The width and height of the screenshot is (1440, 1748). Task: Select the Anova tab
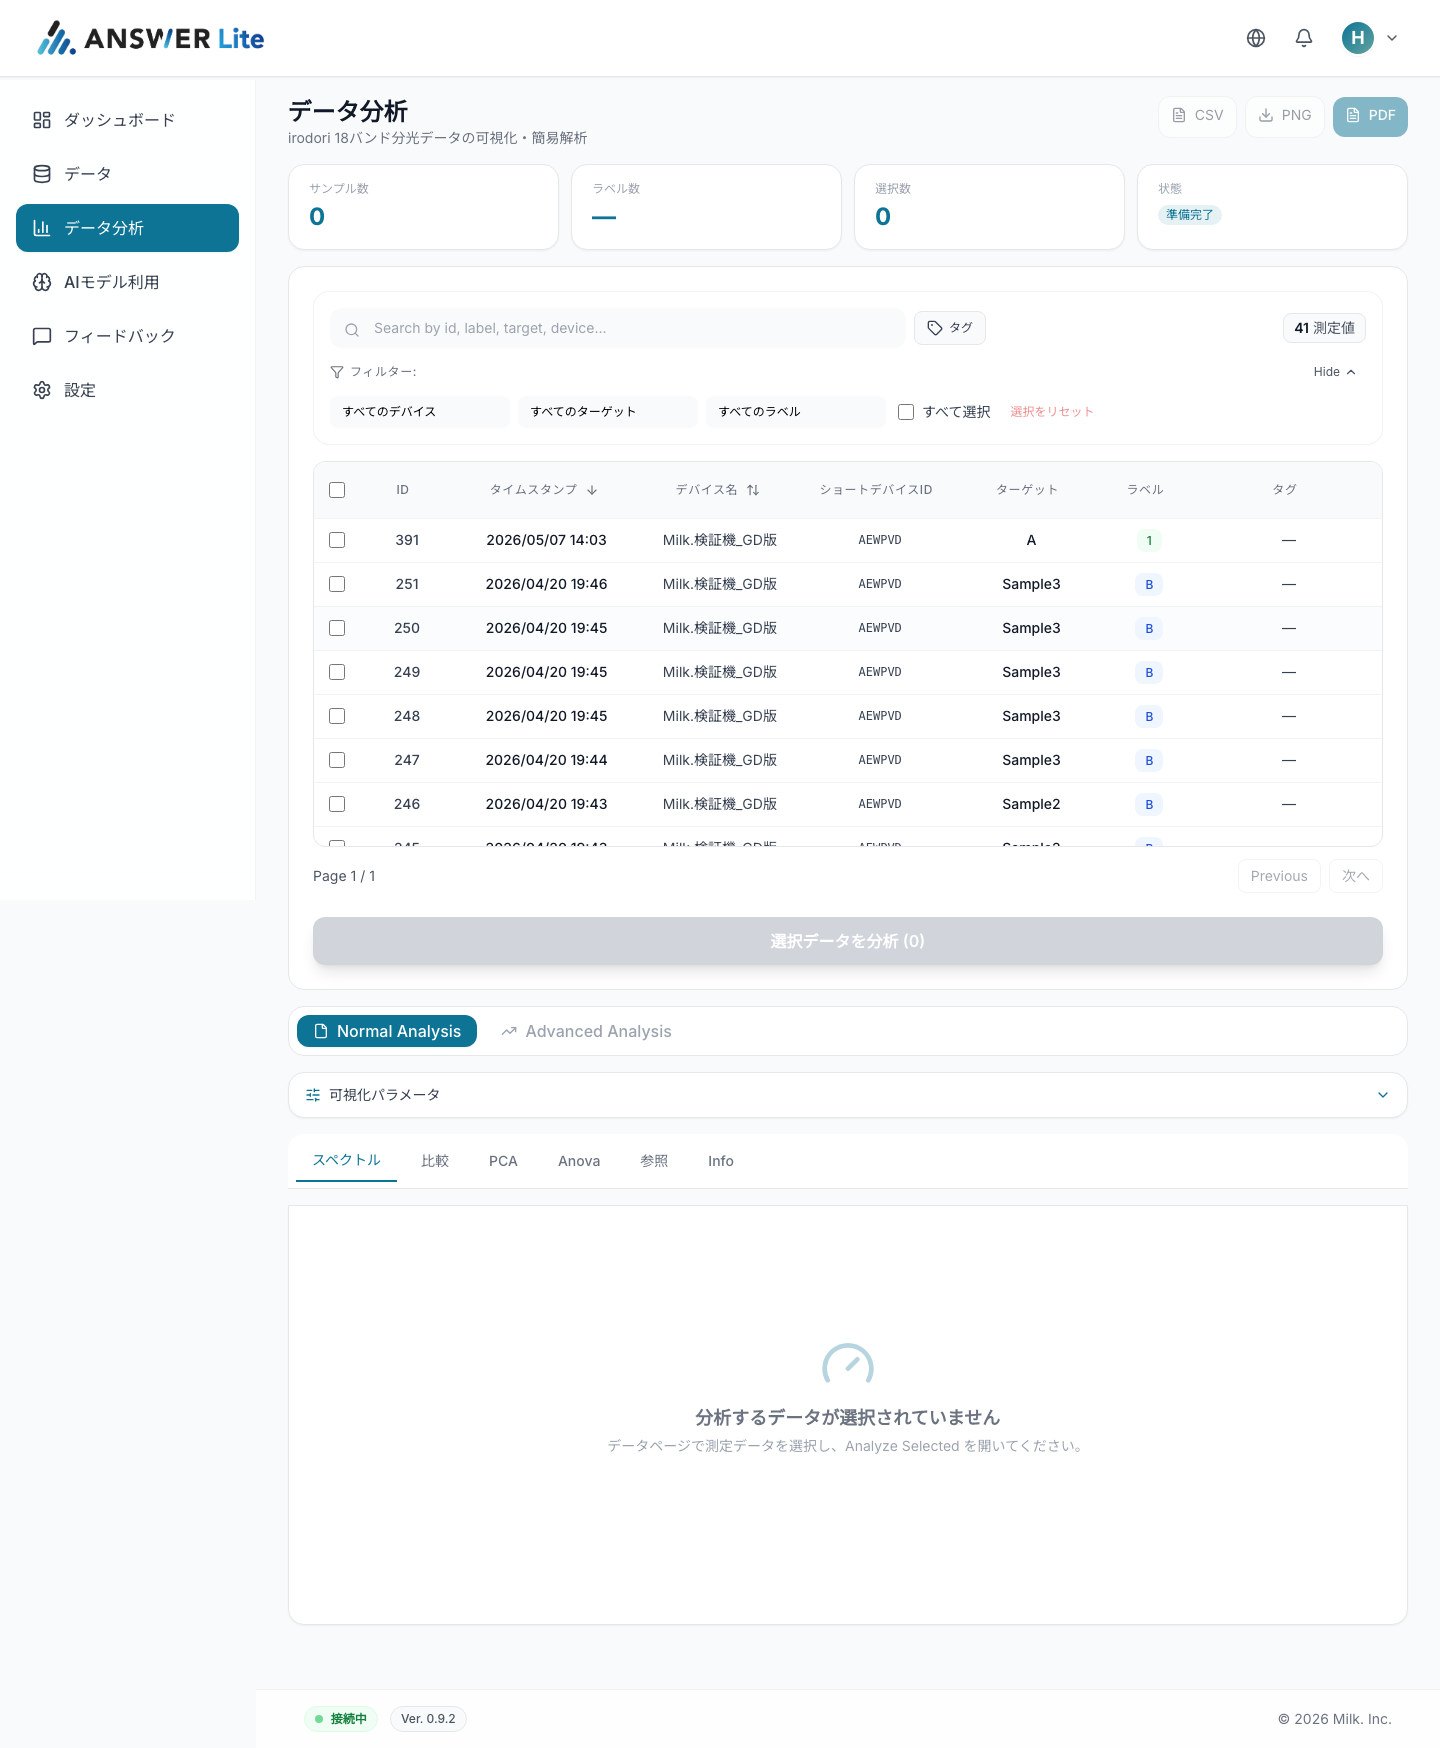click(579, 1161)
